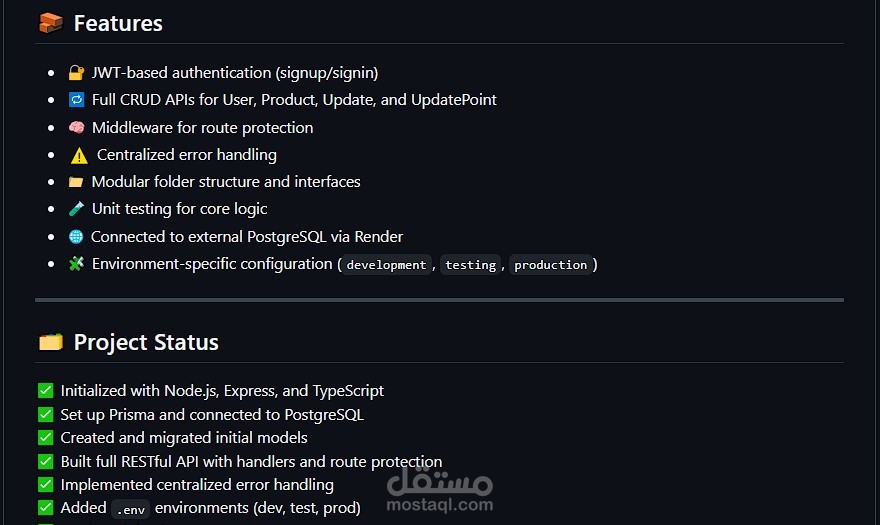Click the puzzle piece emoji beside Environment-specific configuration
Screen dimensions: 880x525
(76, 263)
